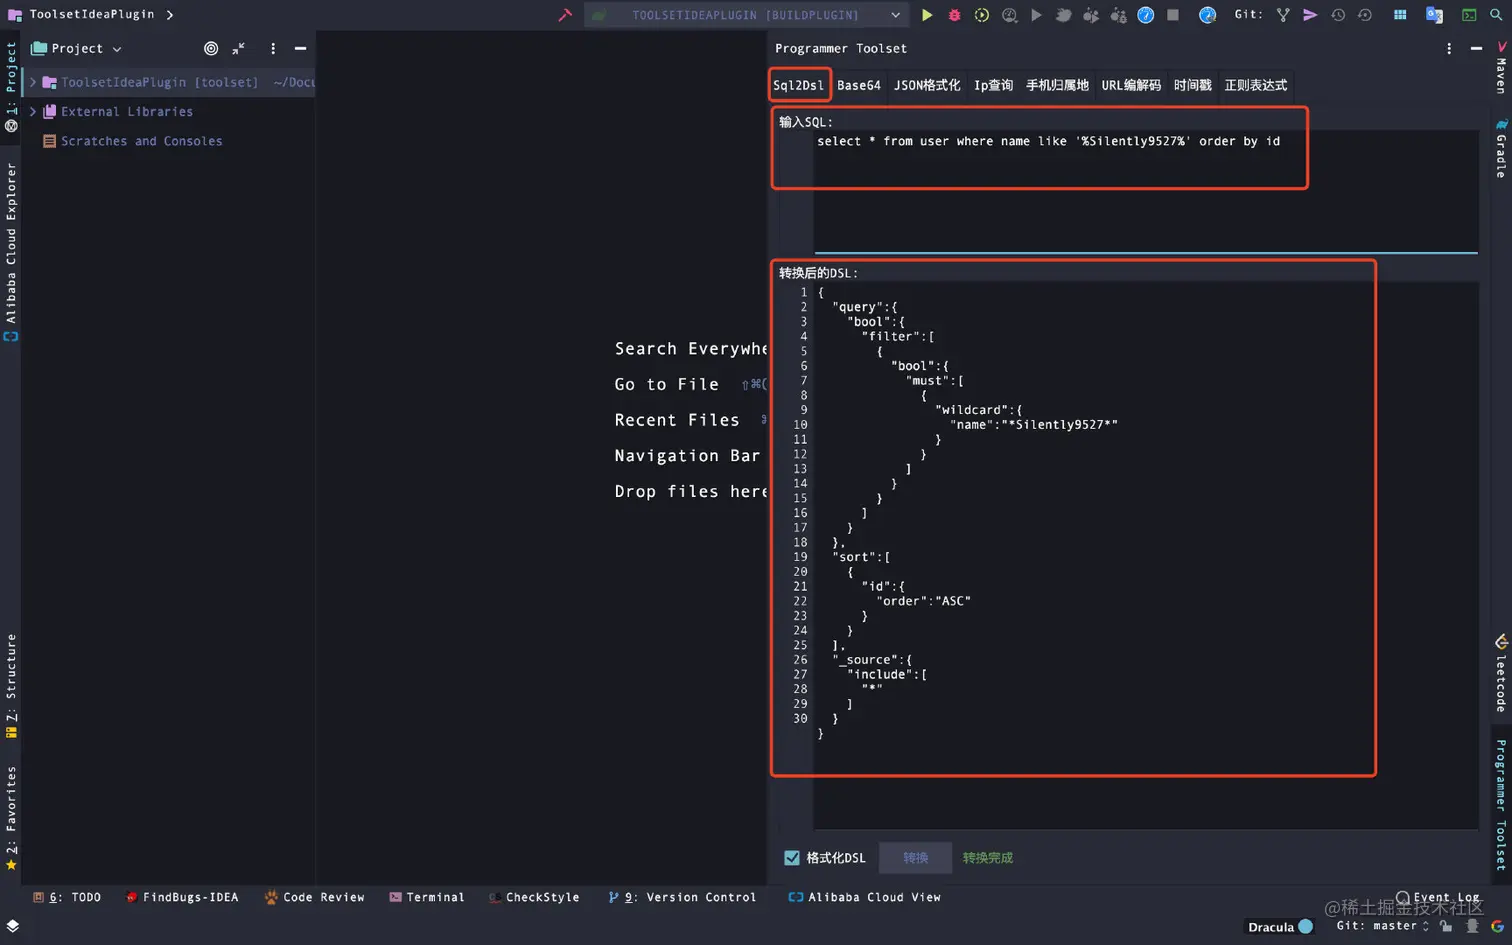This screenshot has width=1512, height=945.
Task: Click the lock icon in status bar
Action: click(1446, 926)
